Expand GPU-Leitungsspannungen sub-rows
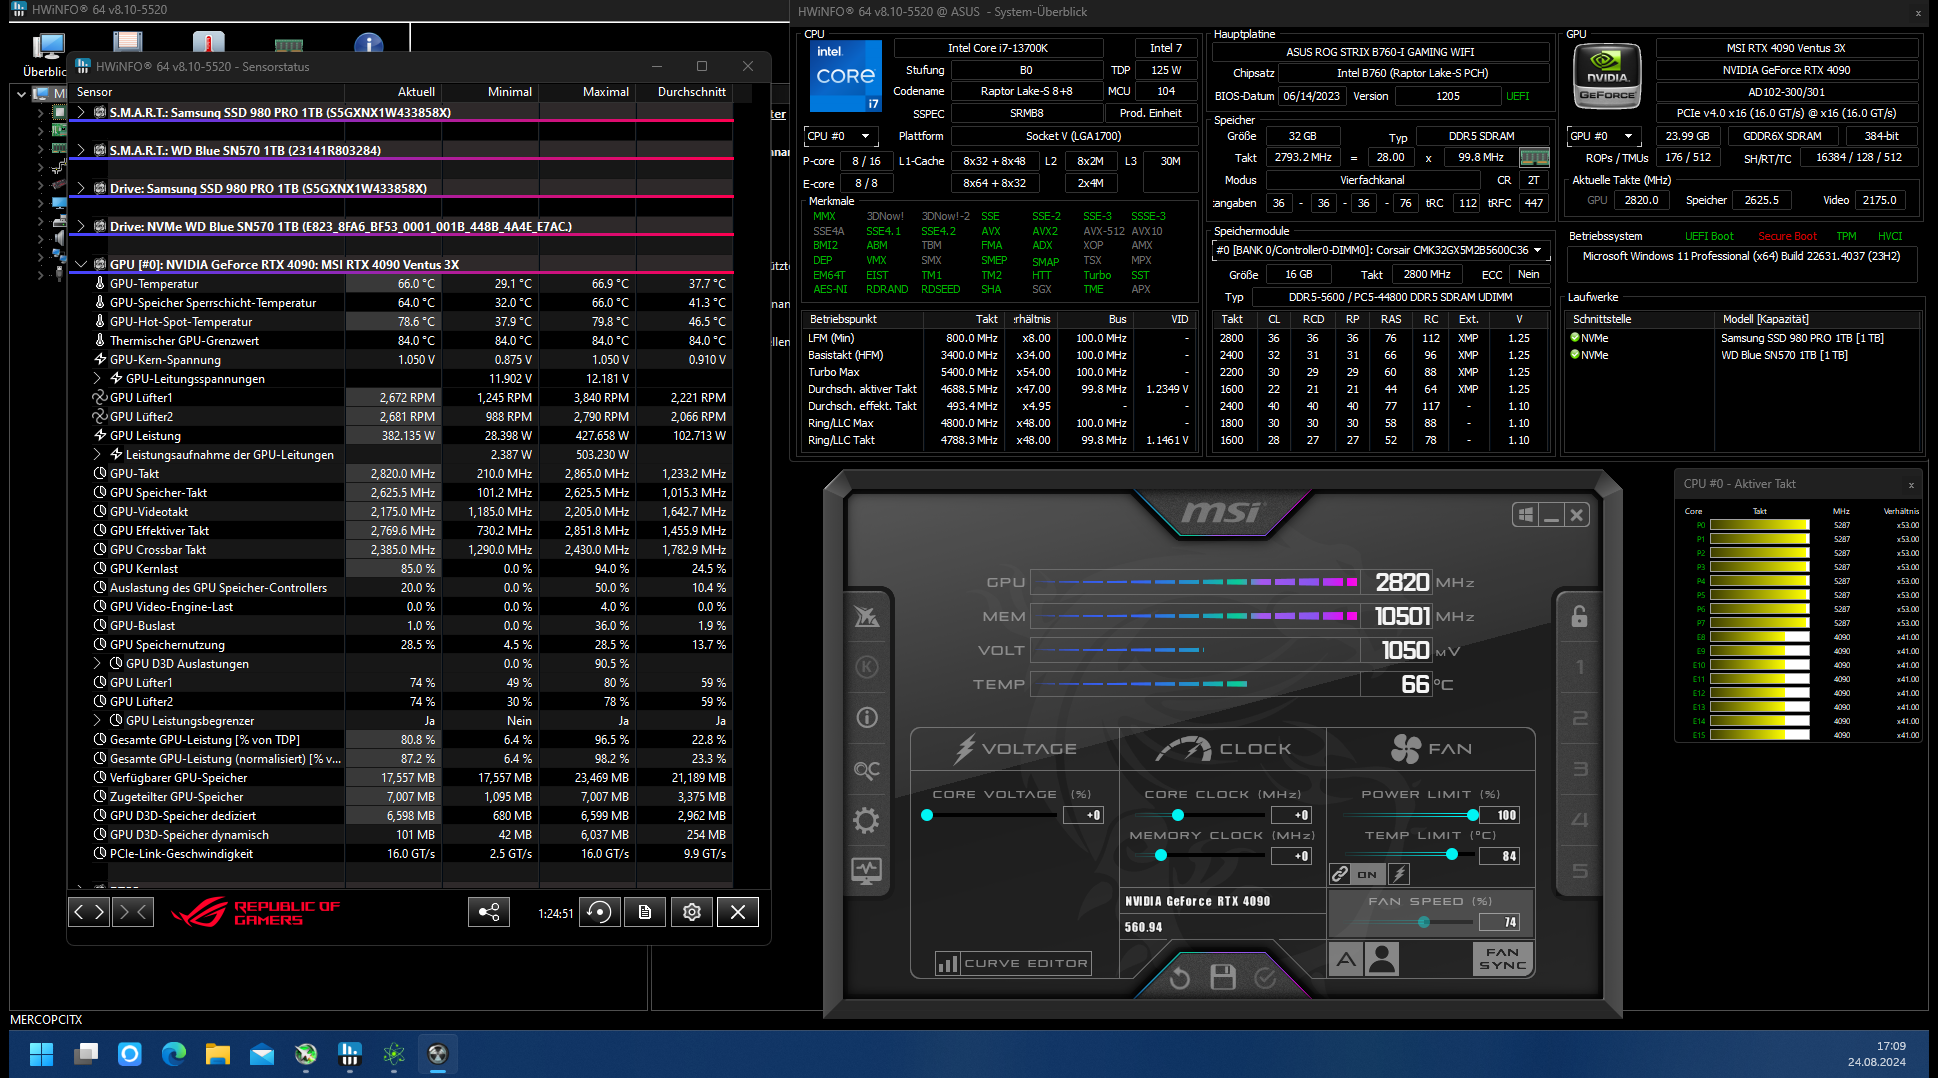Screen dimensions: 1938x1078 (98, 379)
